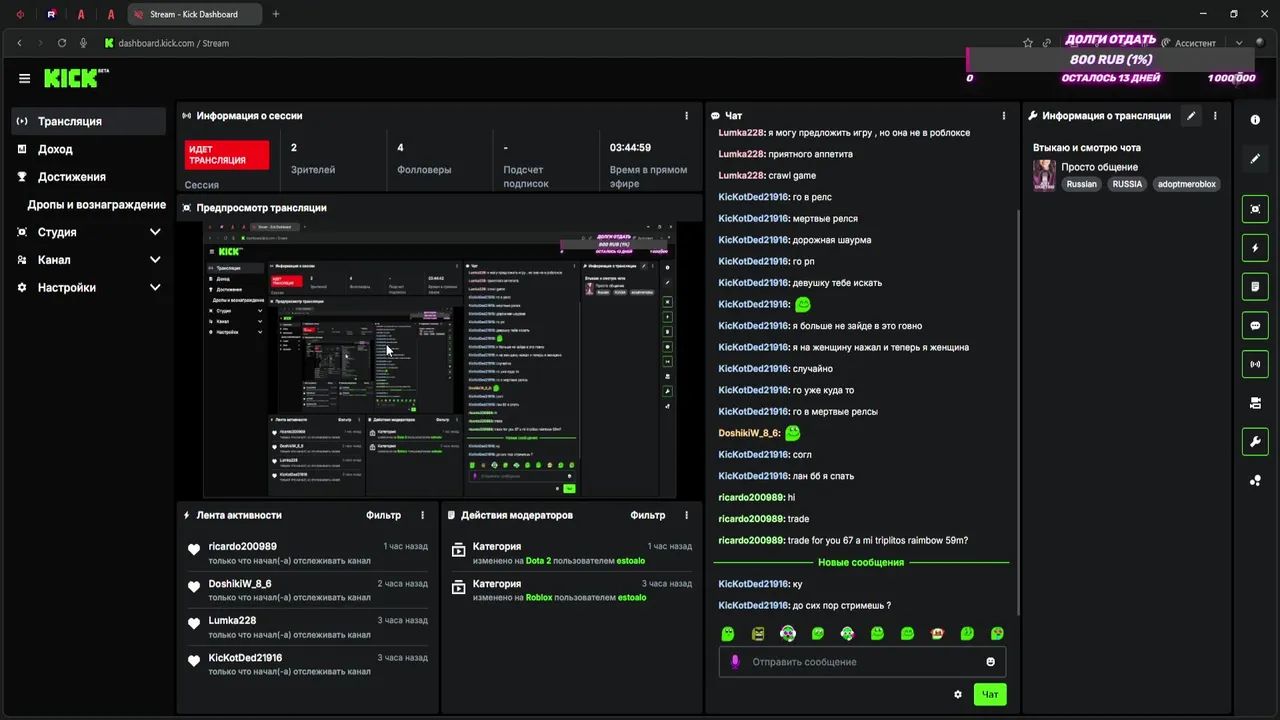Click the Просто общение category thumbnail
Image resolution: width=1280 pixels, height=720 pixels.
1044,175
